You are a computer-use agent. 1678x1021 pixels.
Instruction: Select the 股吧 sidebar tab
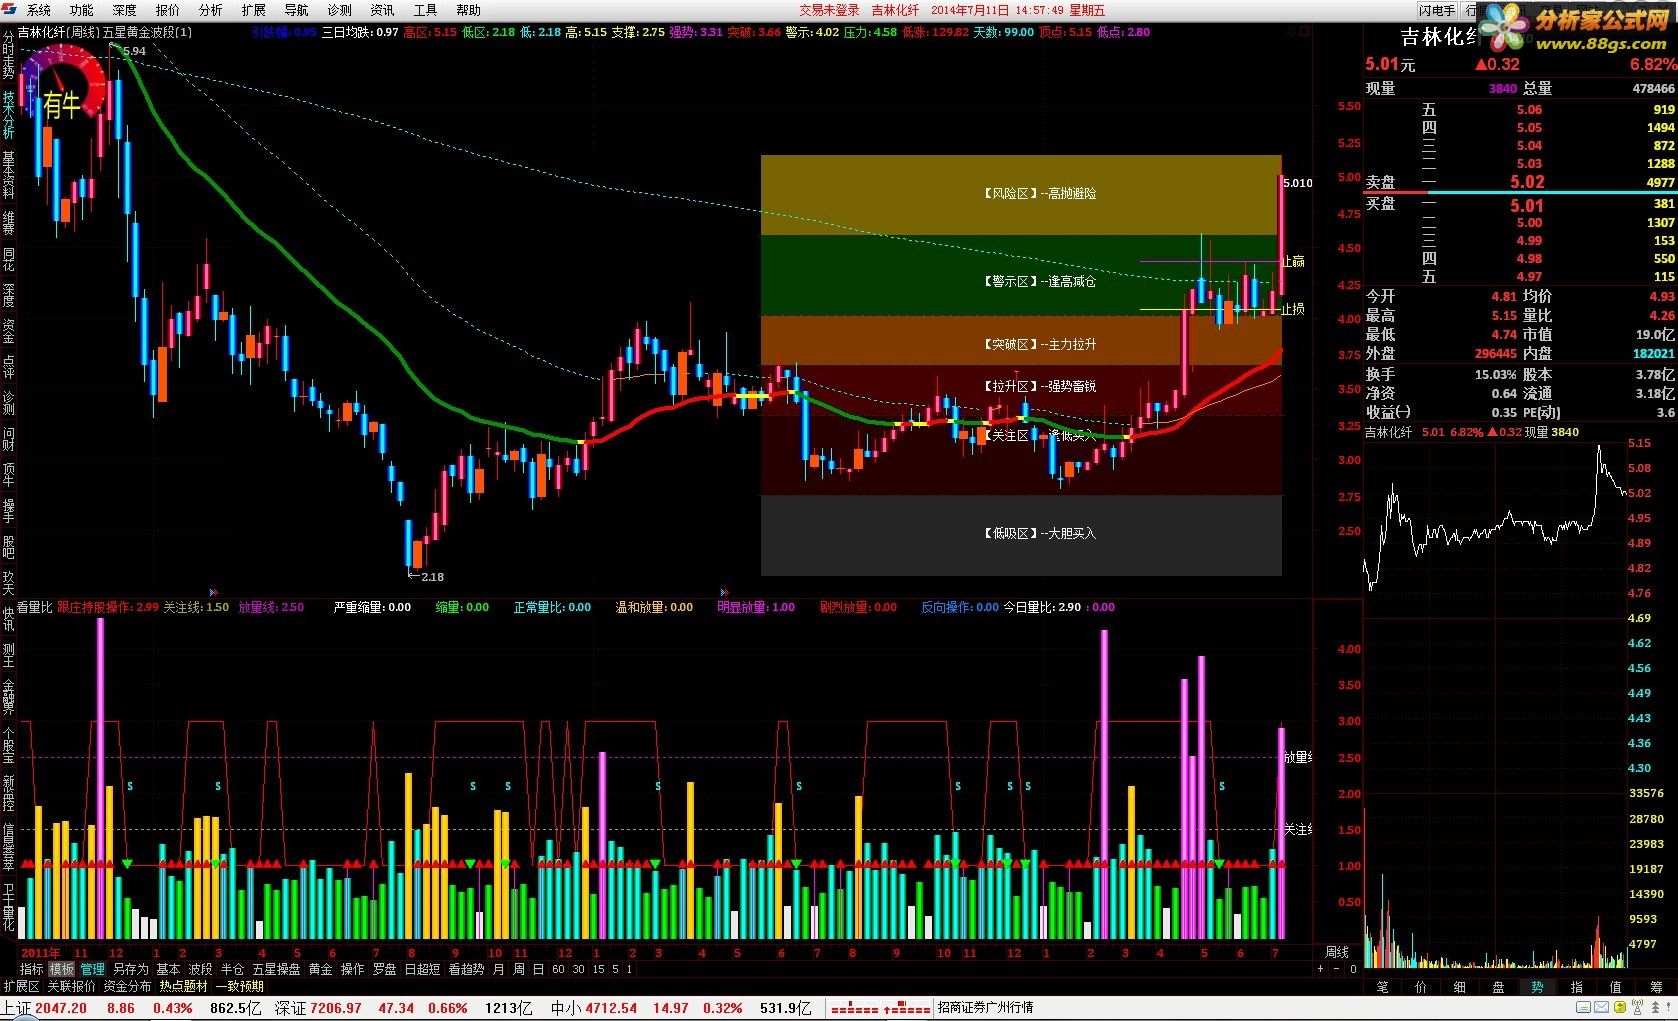pyautogui.click(x=8, y=546)
